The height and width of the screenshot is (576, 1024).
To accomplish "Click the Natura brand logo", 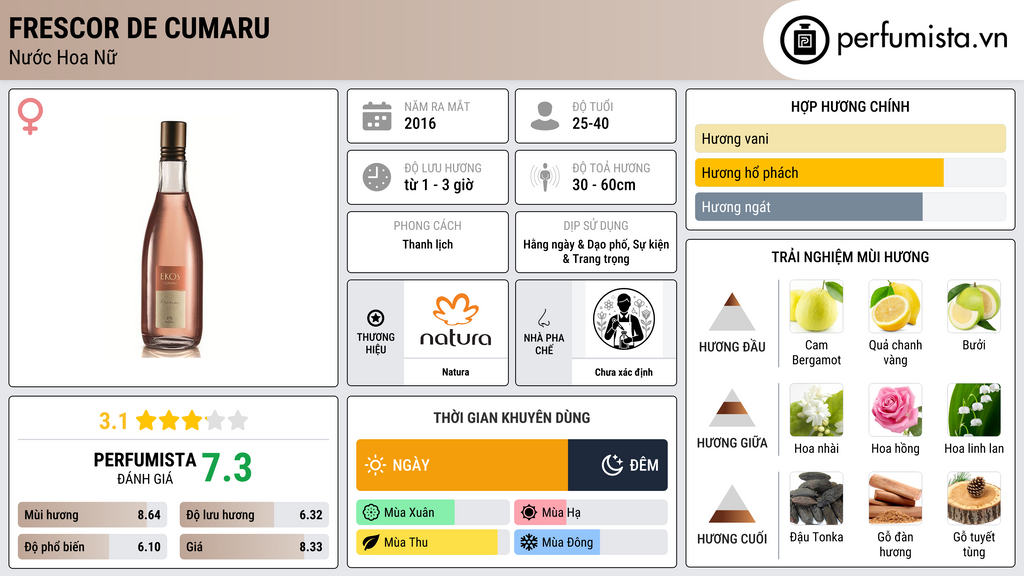I will 456,319.
